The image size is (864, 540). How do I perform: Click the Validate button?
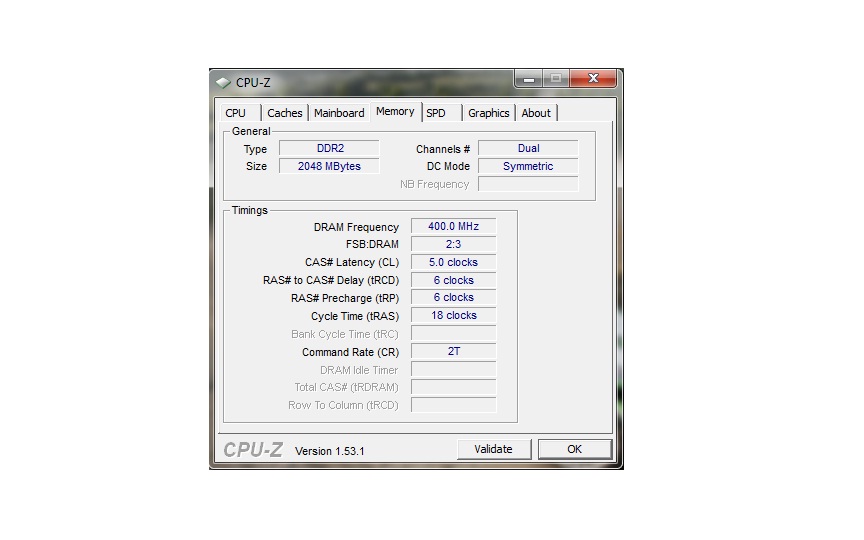494,449
